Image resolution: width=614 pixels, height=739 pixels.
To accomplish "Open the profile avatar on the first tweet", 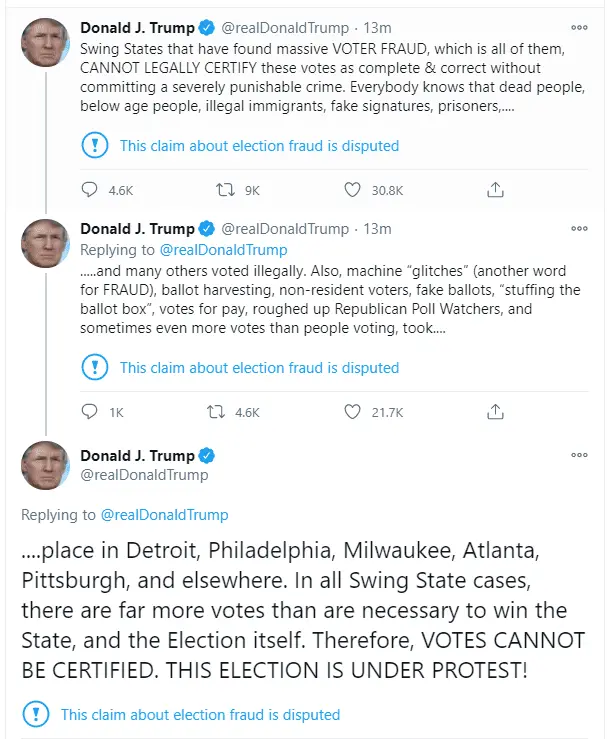I will (x=45, y=43).
